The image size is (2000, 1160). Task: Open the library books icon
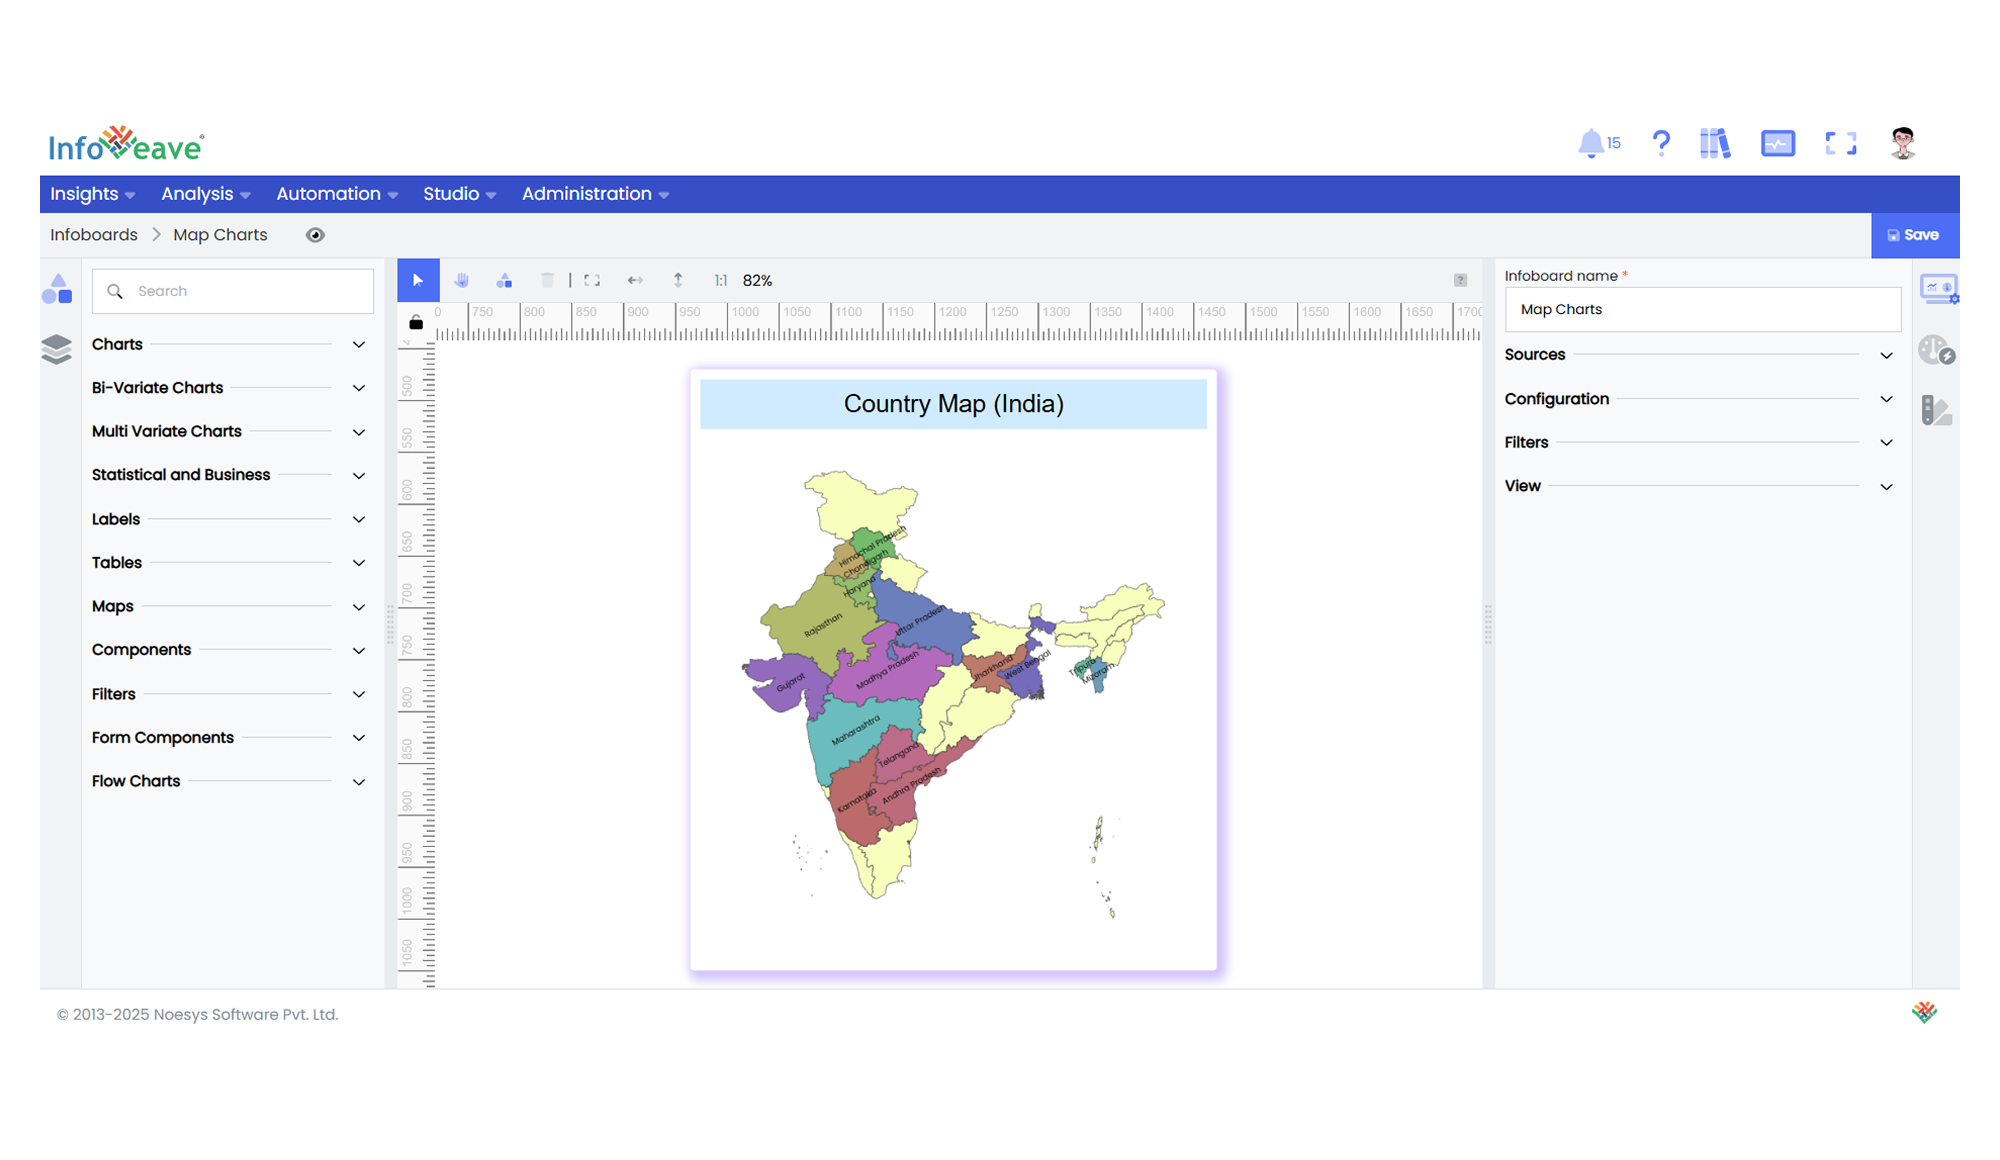1715,143
